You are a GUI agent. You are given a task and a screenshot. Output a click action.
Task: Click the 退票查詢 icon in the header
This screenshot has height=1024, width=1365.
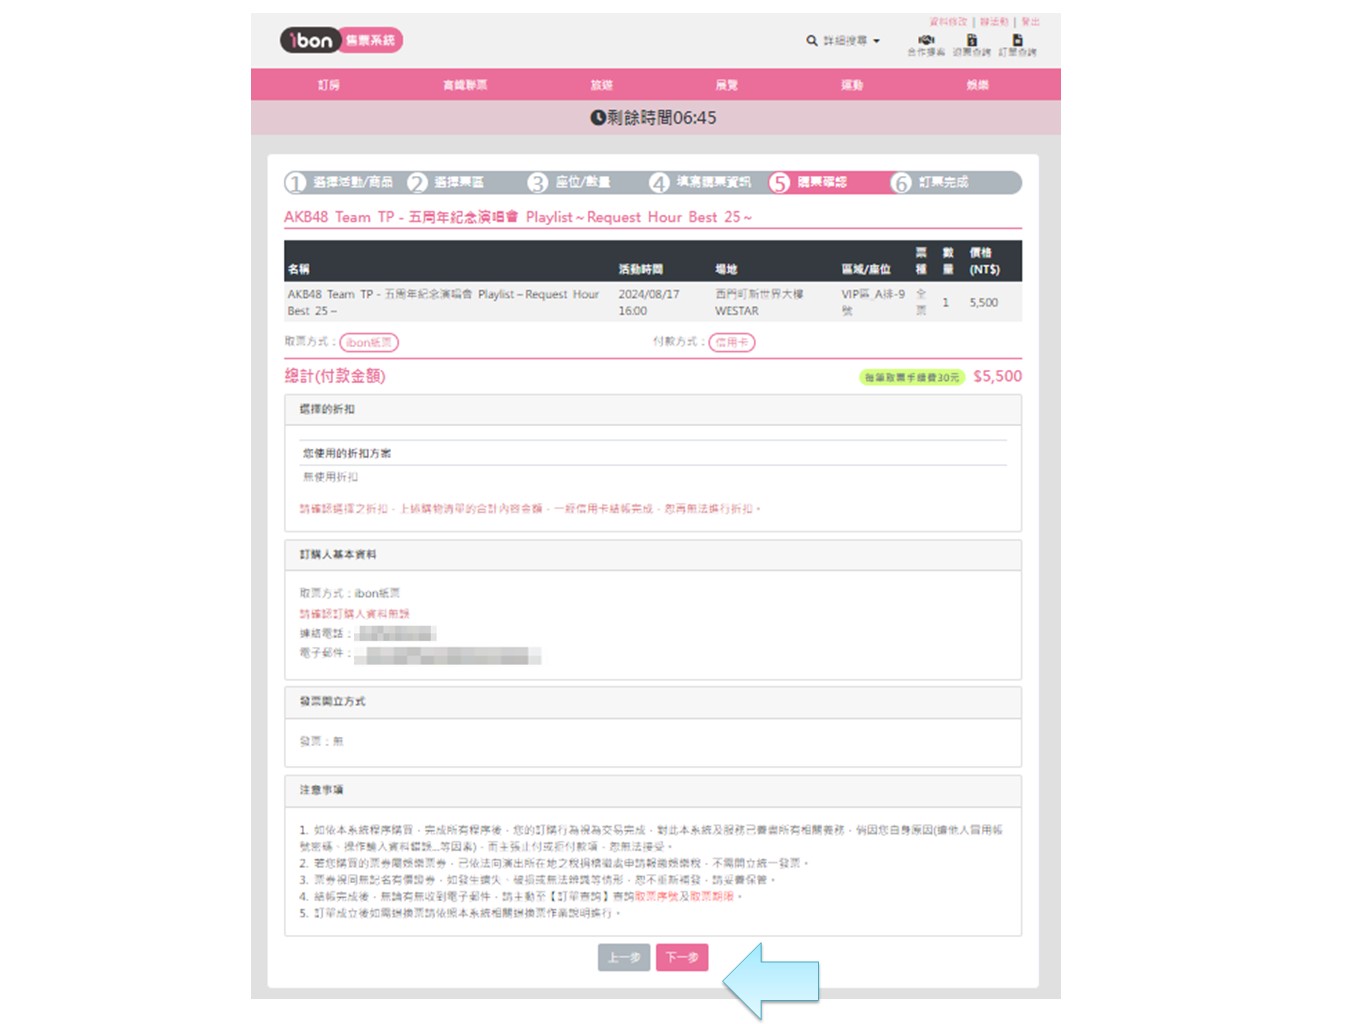pyautogui.click(x=971, y=41)
